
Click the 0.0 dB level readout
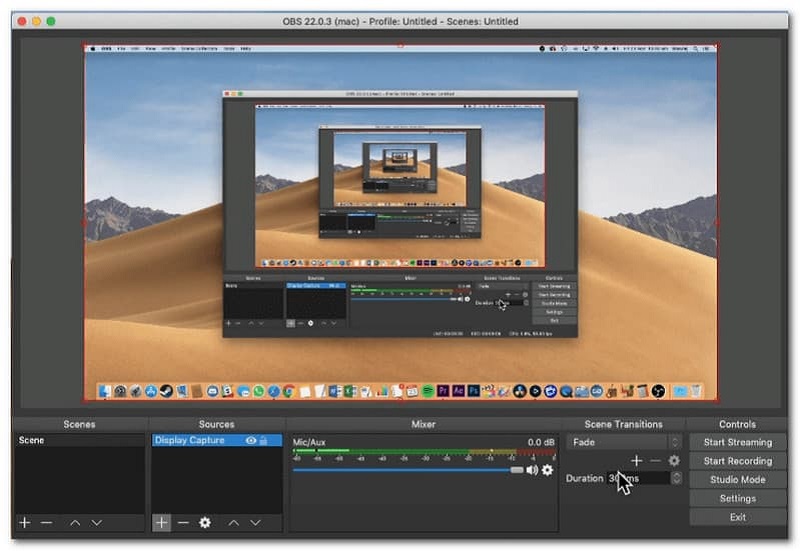541,442
